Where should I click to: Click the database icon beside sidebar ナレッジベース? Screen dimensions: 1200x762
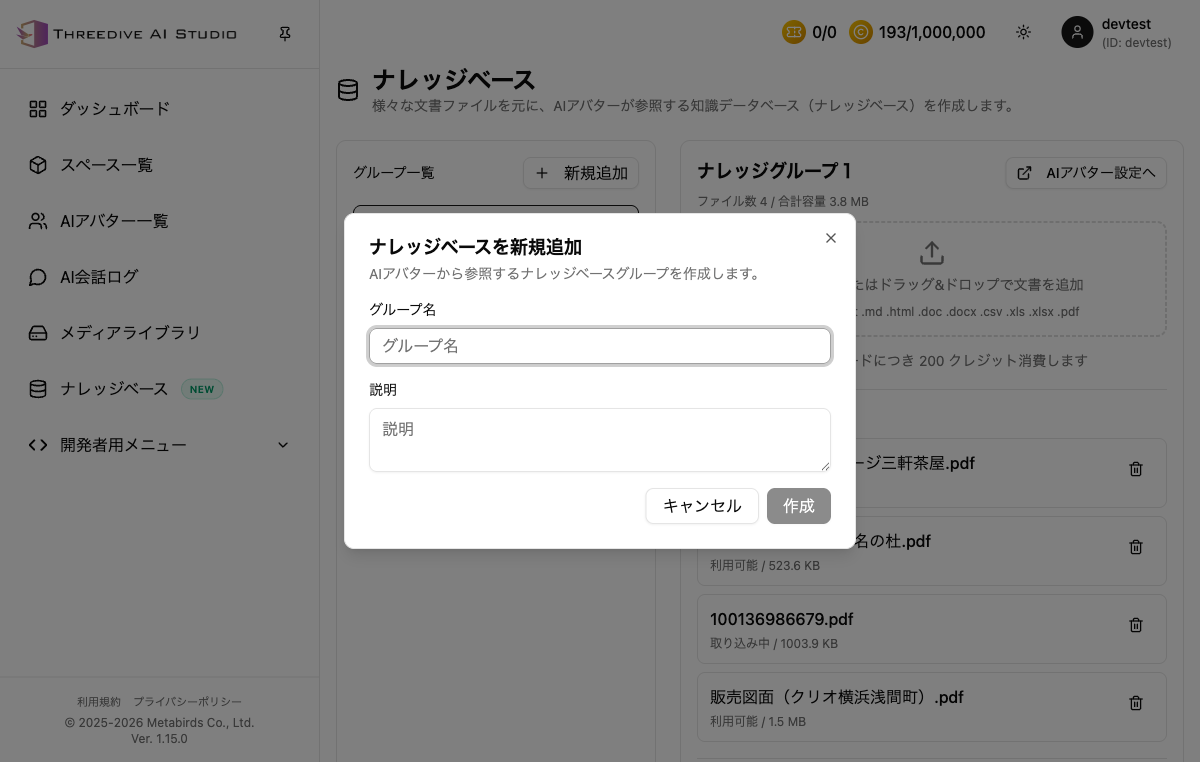[38, 389]
